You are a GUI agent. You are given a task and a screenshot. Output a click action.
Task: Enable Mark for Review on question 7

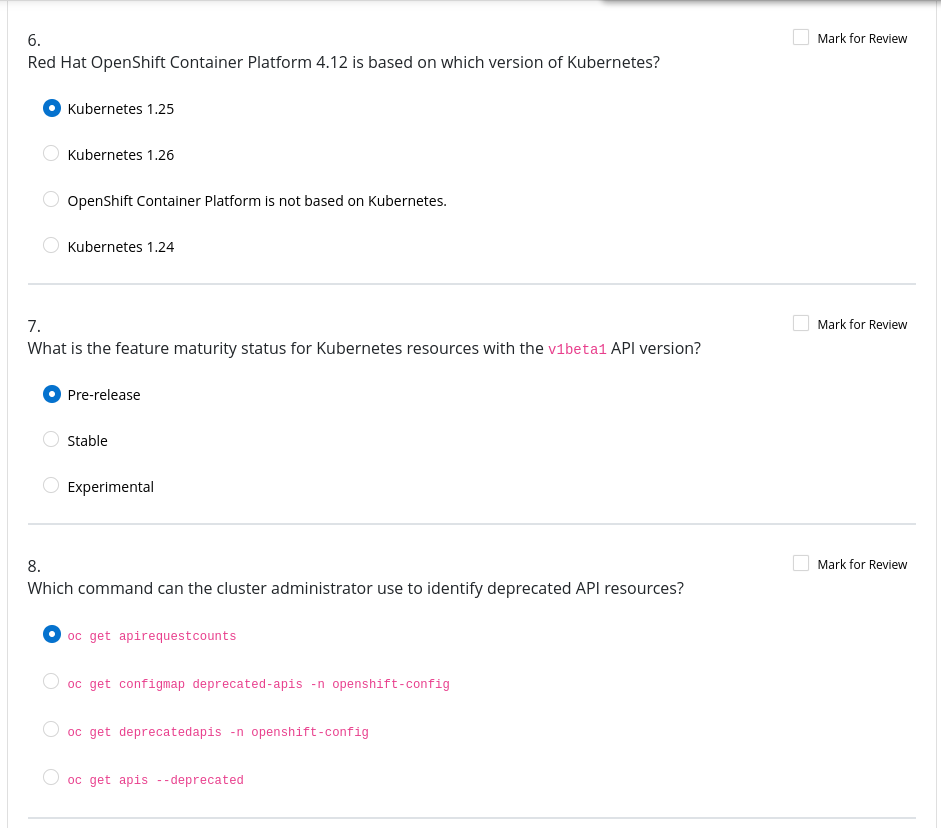(x=801, y=324)
